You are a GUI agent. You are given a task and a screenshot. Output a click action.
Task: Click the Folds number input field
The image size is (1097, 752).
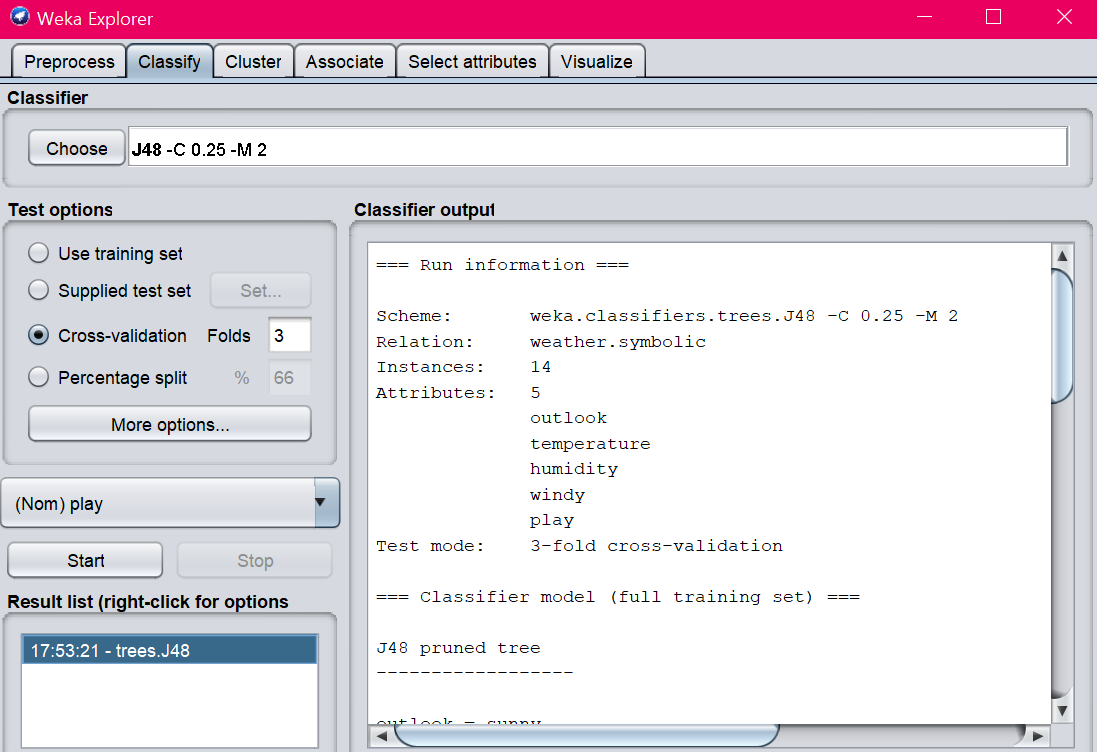click(x=290, y=335)
